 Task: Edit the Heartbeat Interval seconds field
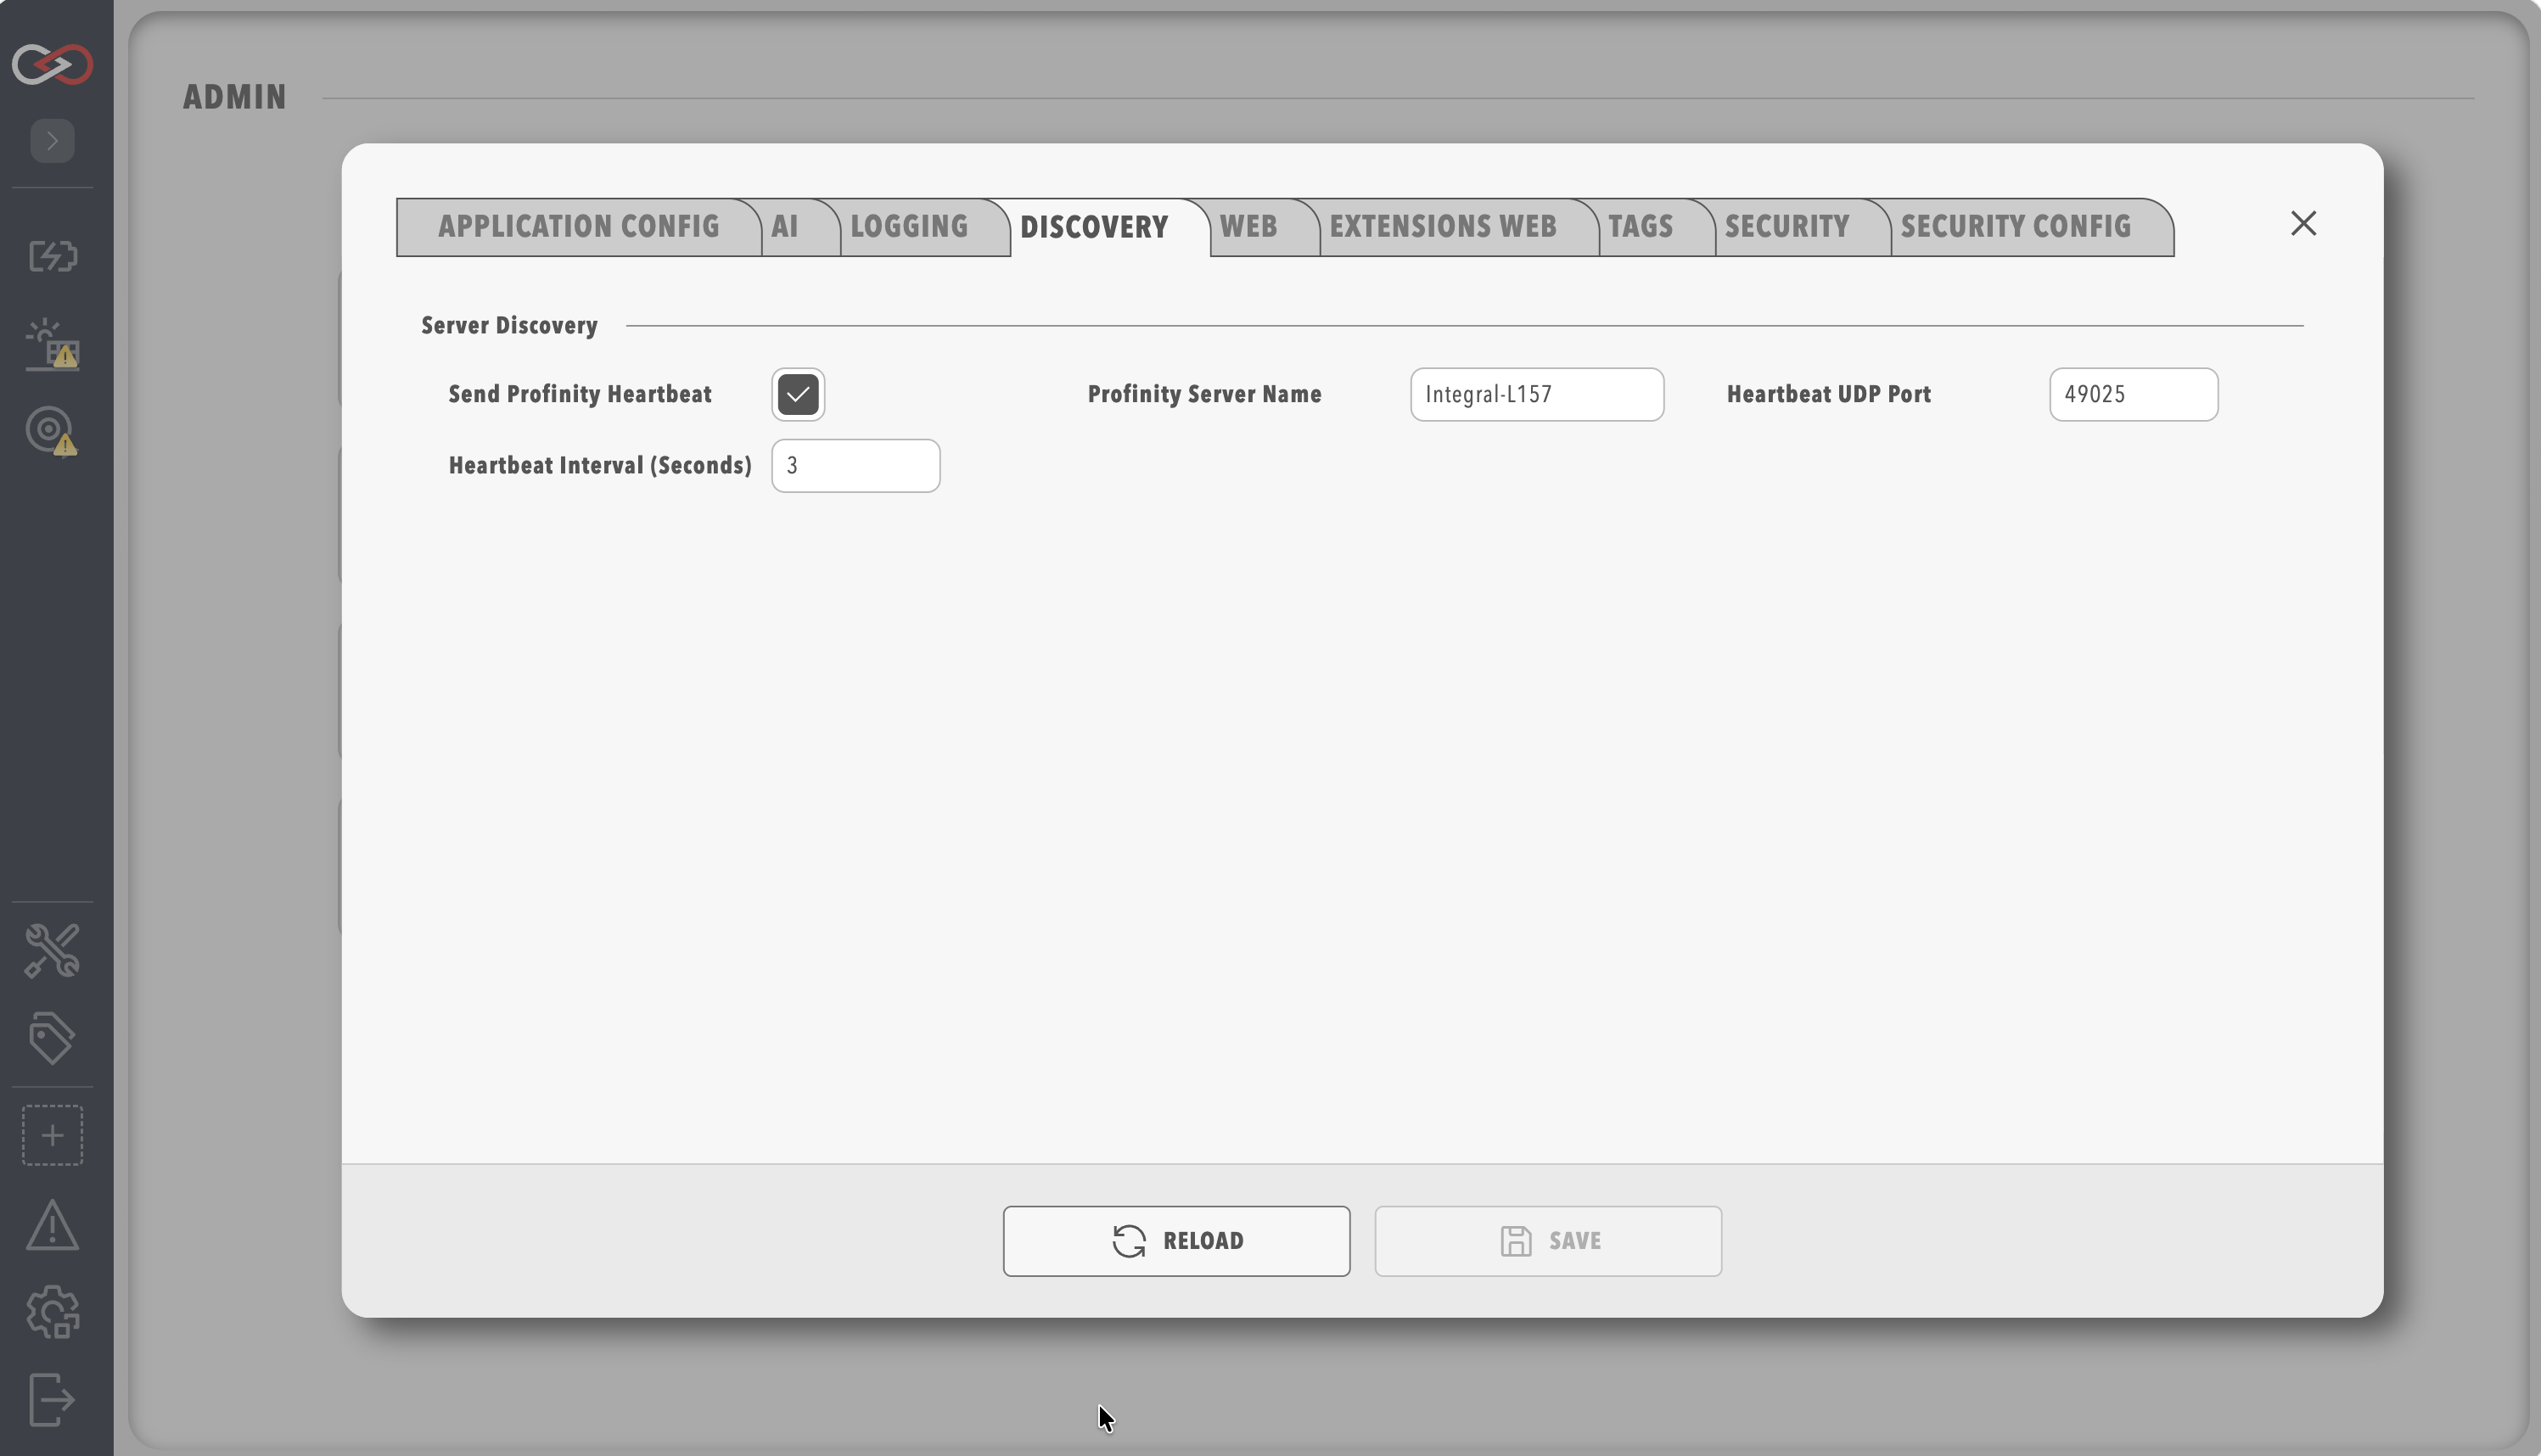pyautogui.click(x=855, y=466)
